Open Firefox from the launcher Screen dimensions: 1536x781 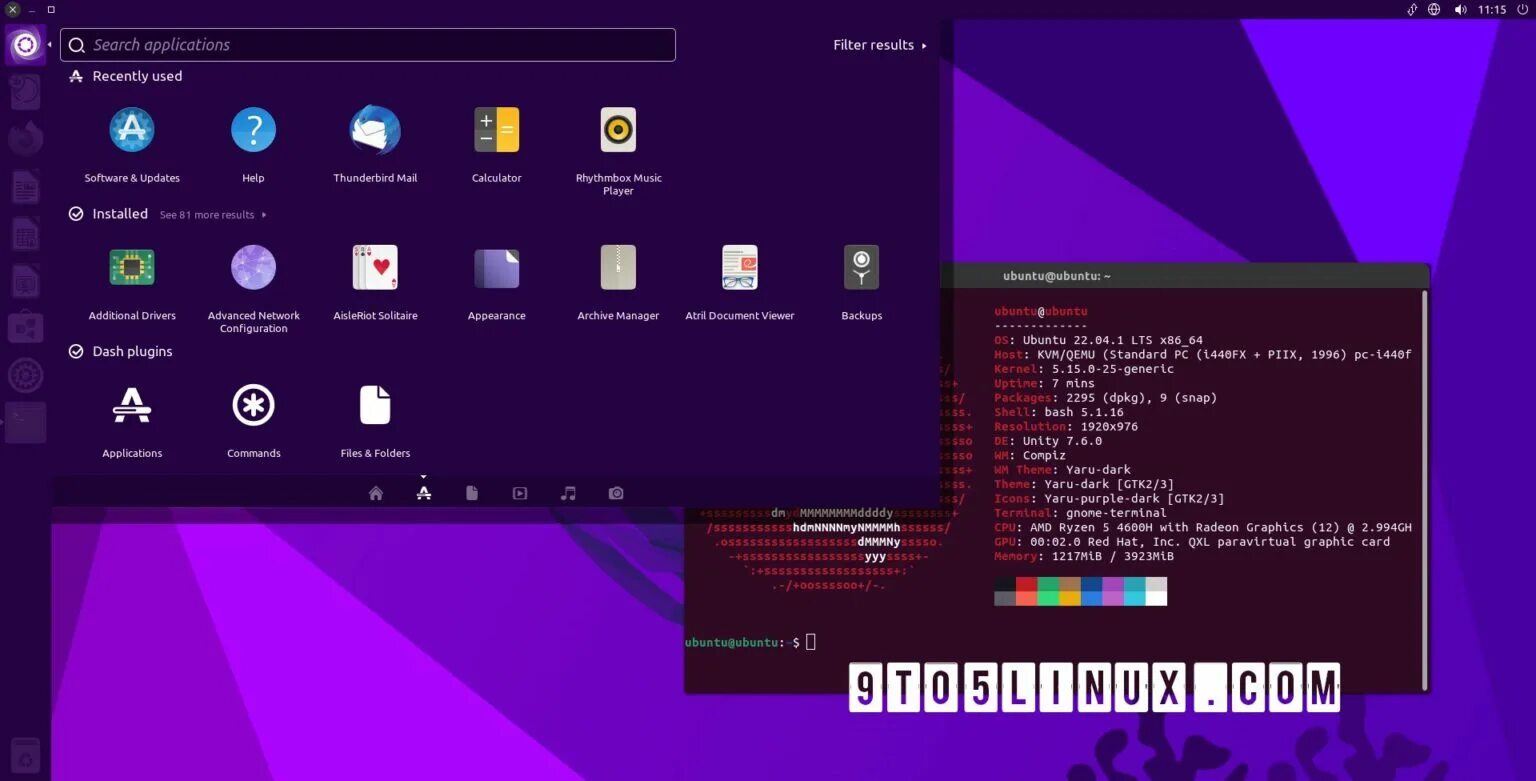26,138
